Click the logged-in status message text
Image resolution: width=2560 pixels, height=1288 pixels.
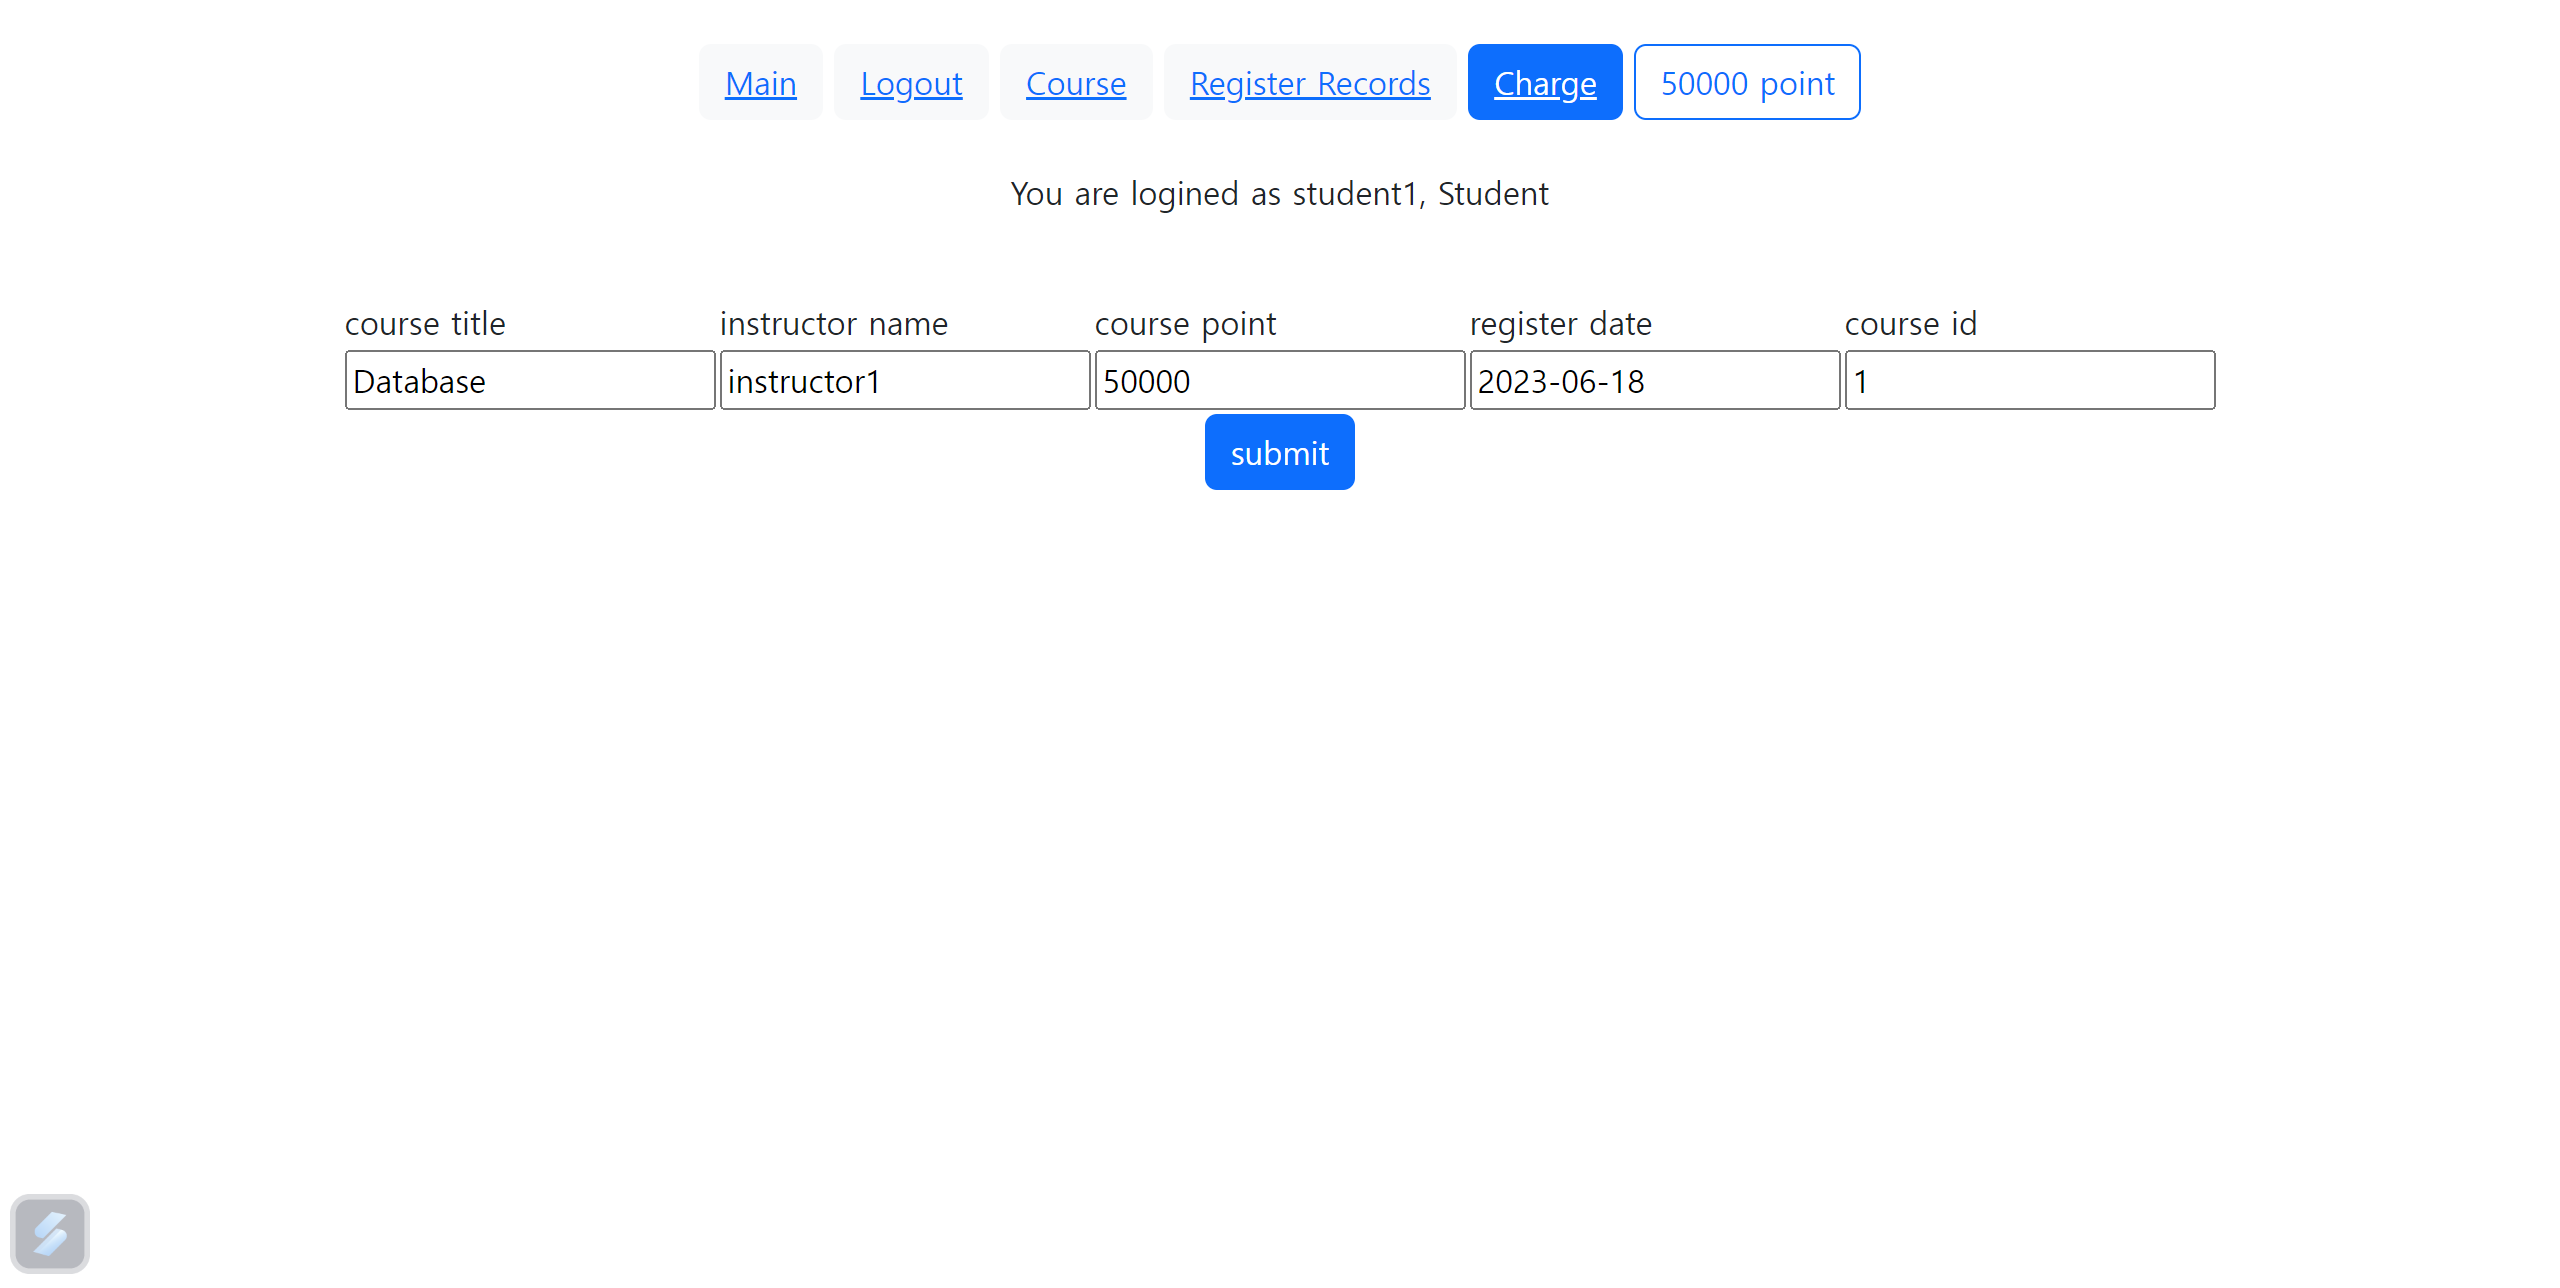point(1279,194)
